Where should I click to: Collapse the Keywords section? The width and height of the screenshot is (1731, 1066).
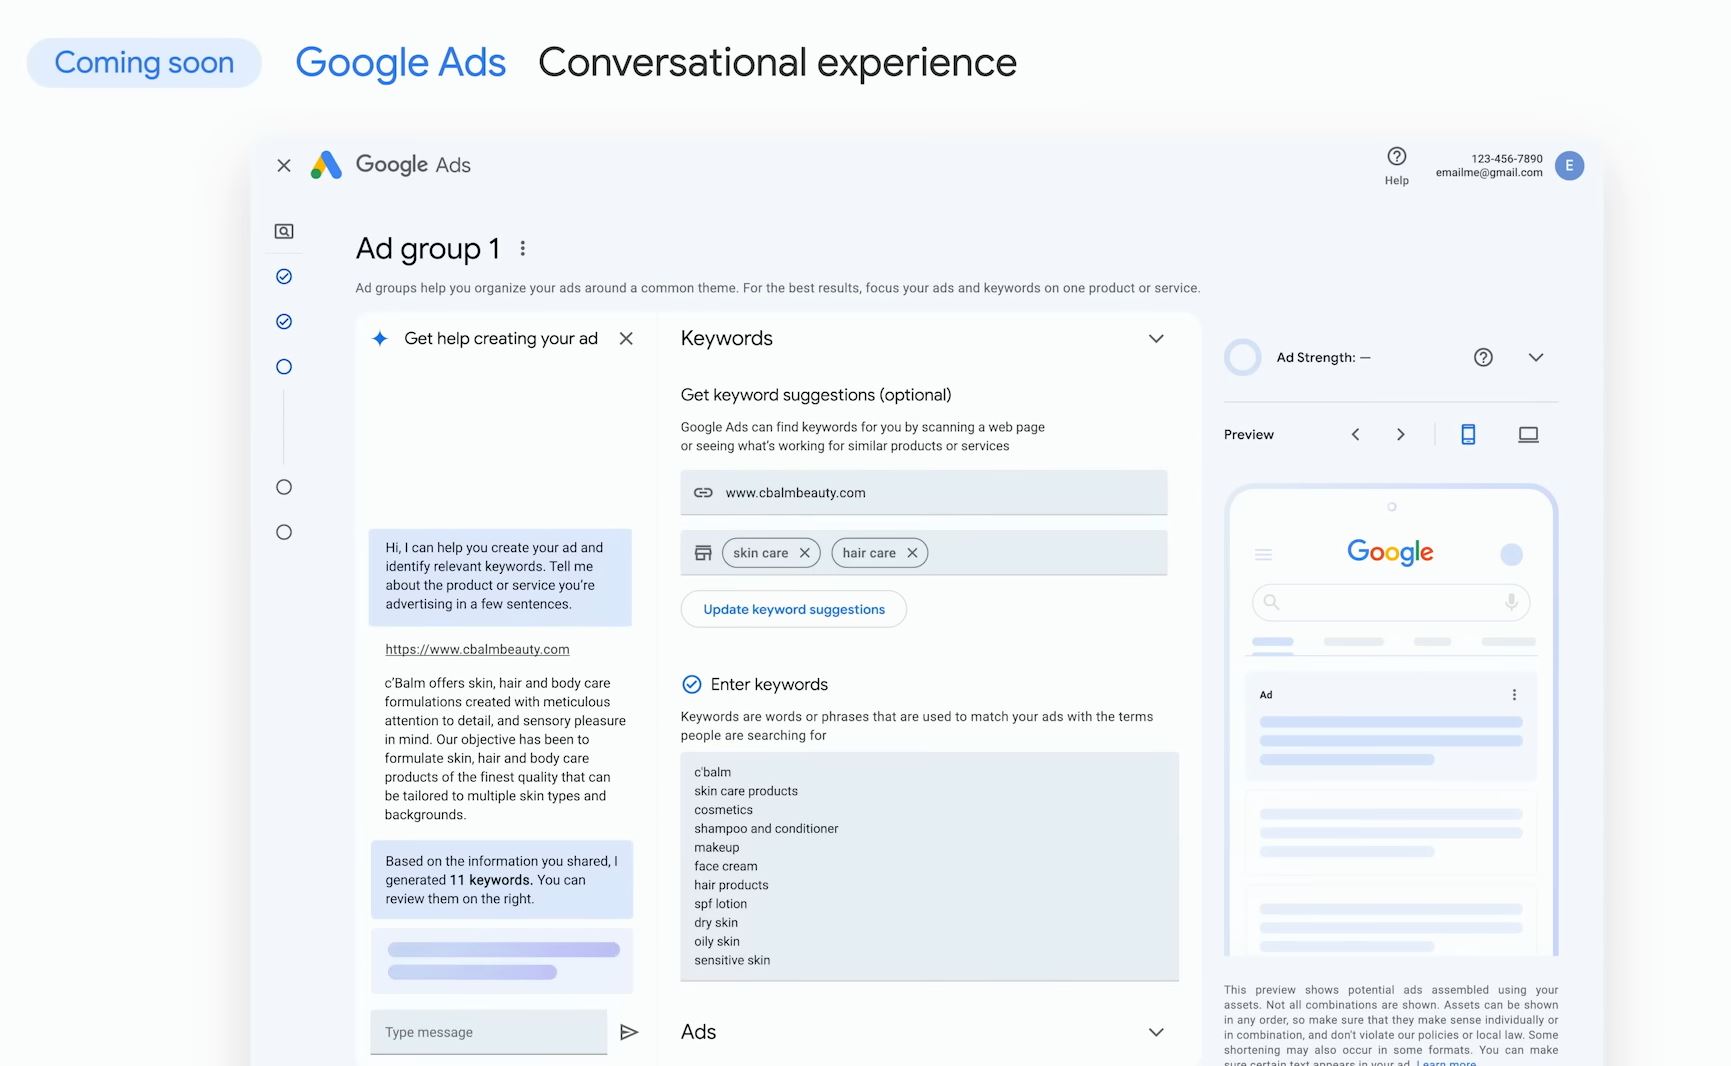(x=1156, y=338)
